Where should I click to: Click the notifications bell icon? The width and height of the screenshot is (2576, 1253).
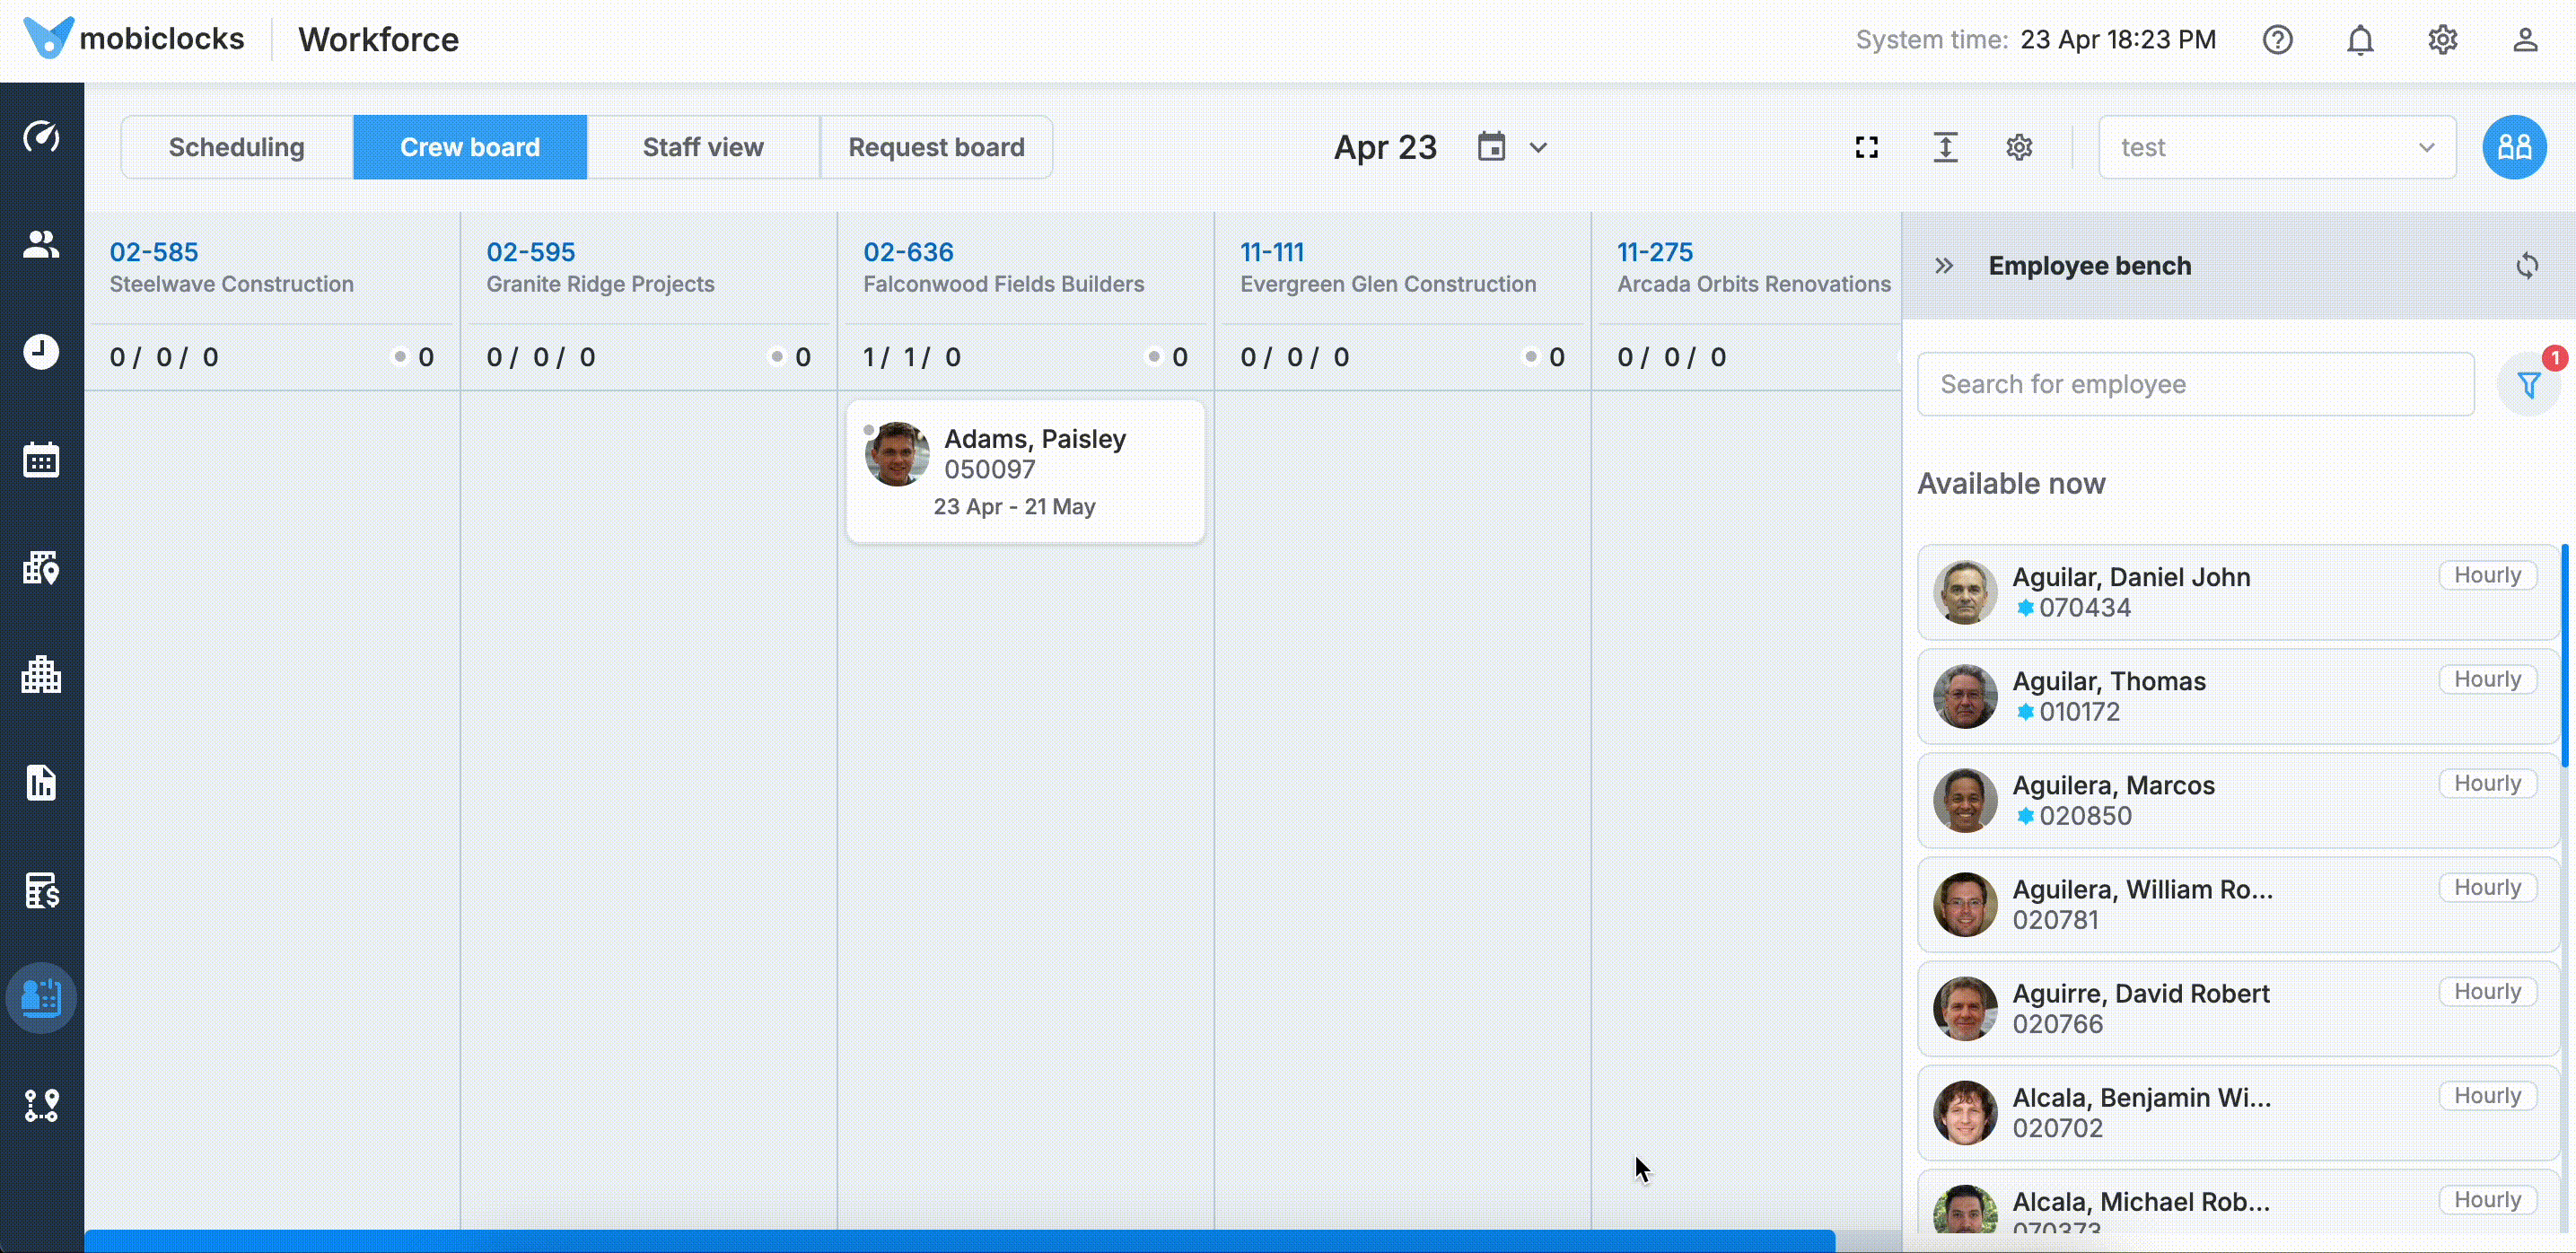[2360, 40]
